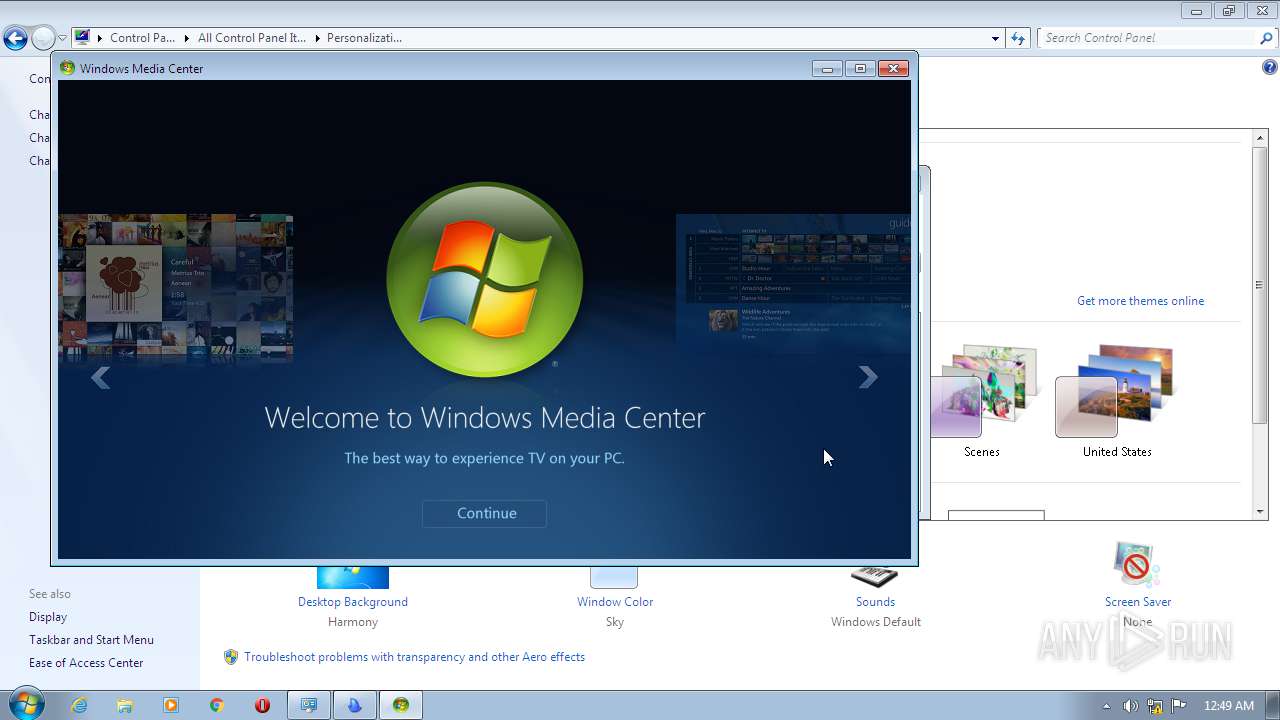
Task: Open address bar history dropdown
Action: click(995, 38)
